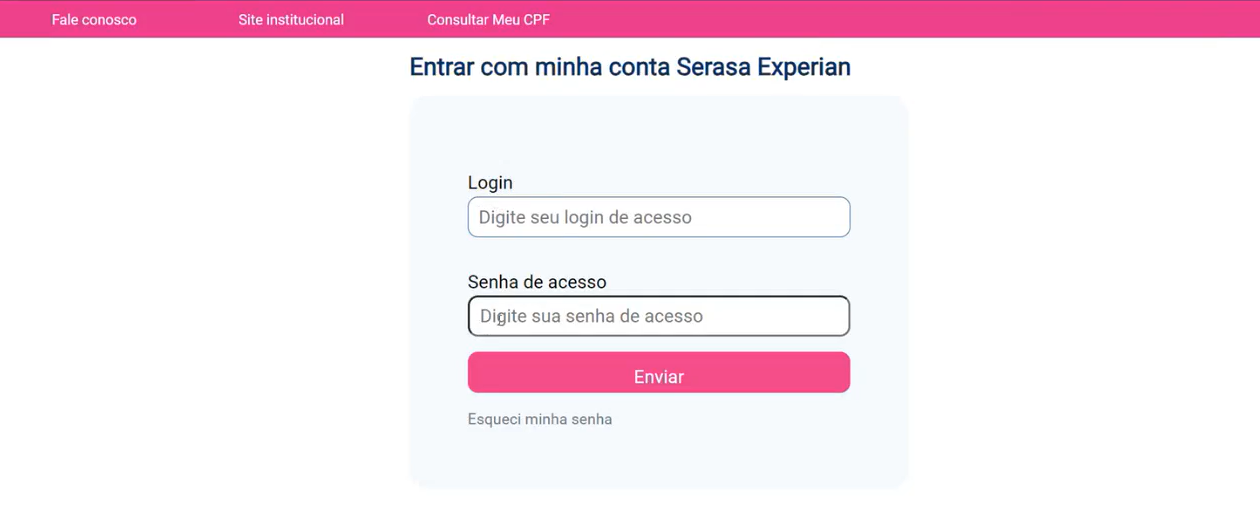
Task: Click empty space in the pink navigation bar
Action: [x=900, y=20]
